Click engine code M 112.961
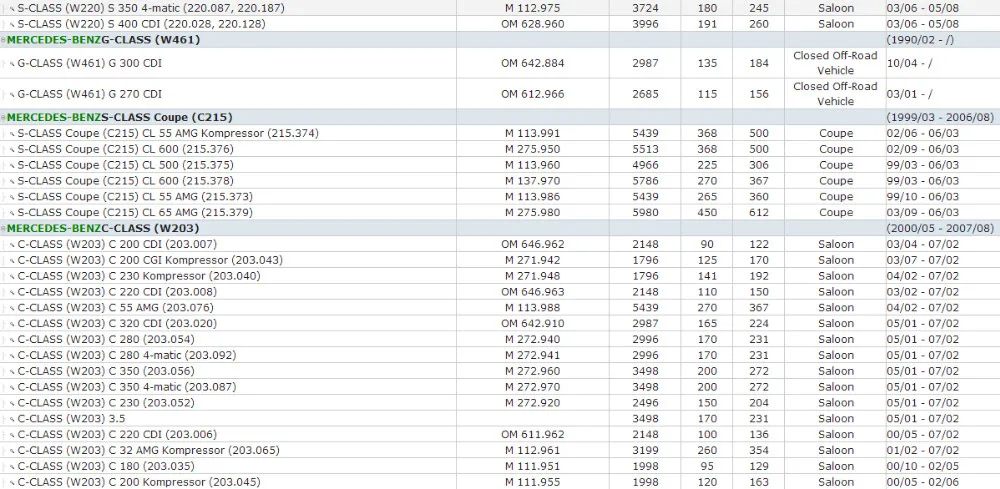 [x=533, y=450]
